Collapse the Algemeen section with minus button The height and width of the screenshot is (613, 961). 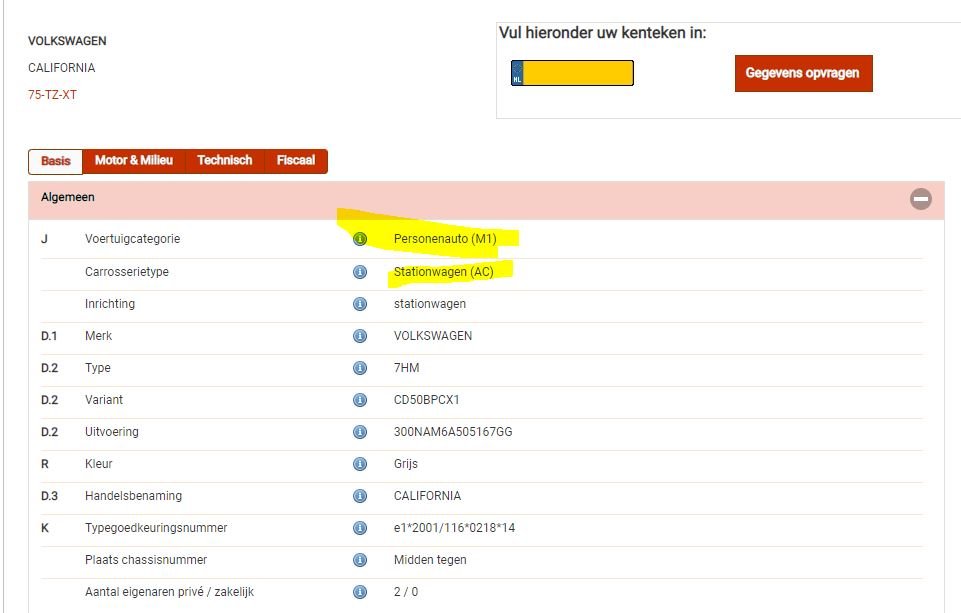[x=920, y=199]
